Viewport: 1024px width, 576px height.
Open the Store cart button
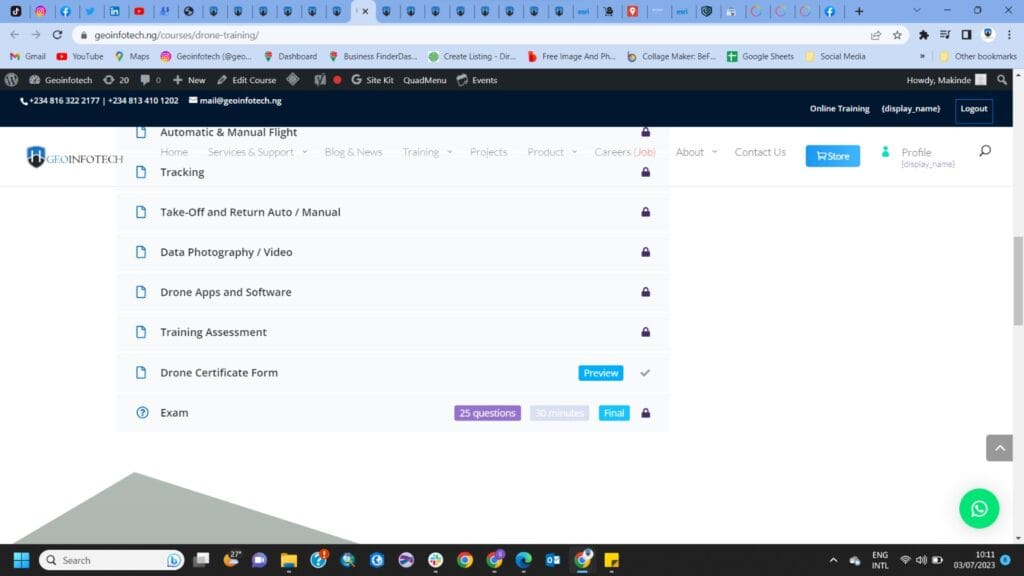(832, 156)
